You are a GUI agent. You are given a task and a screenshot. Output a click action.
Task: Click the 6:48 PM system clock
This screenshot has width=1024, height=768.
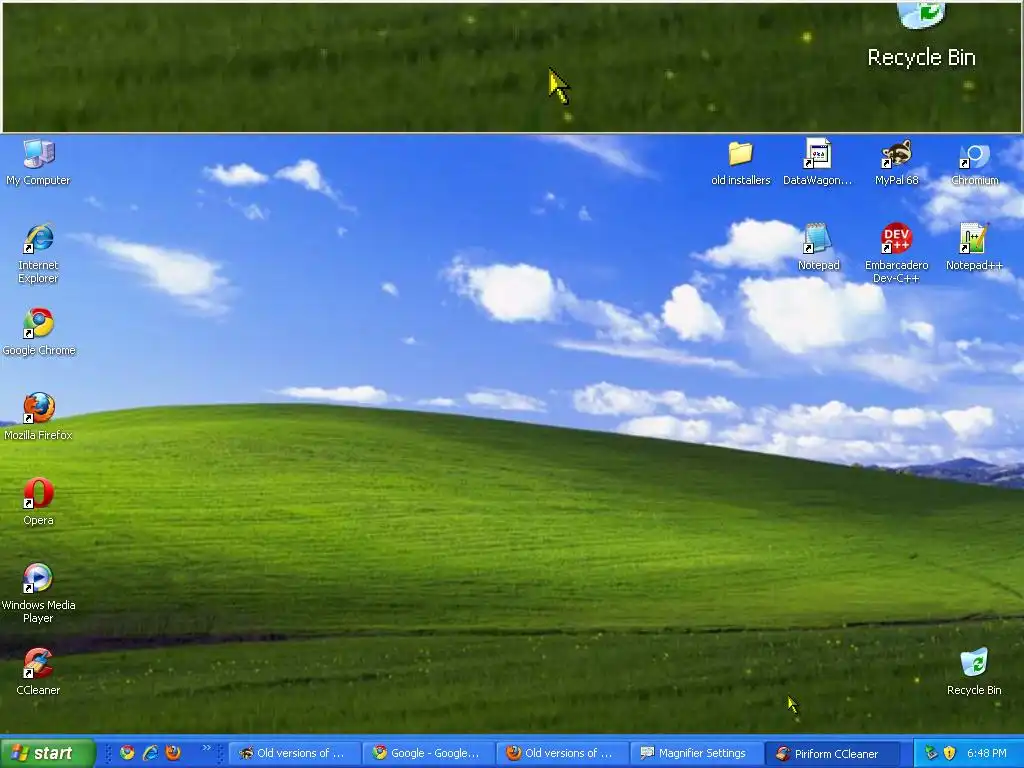pos(987,753)
